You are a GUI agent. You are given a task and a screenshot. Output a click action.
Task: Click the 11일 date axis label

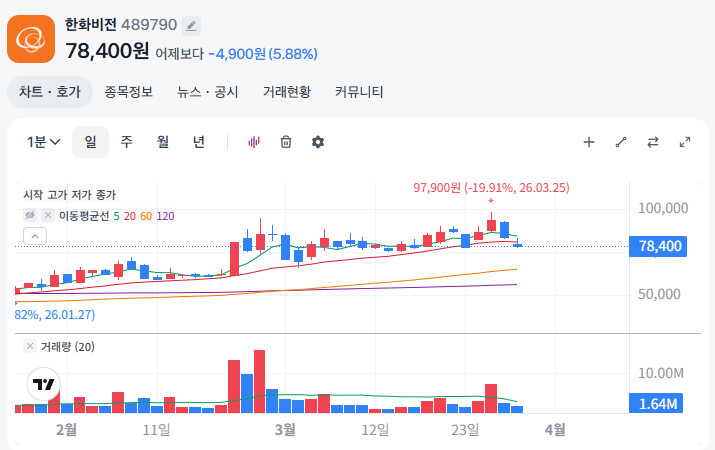click(x=156, y=429)
